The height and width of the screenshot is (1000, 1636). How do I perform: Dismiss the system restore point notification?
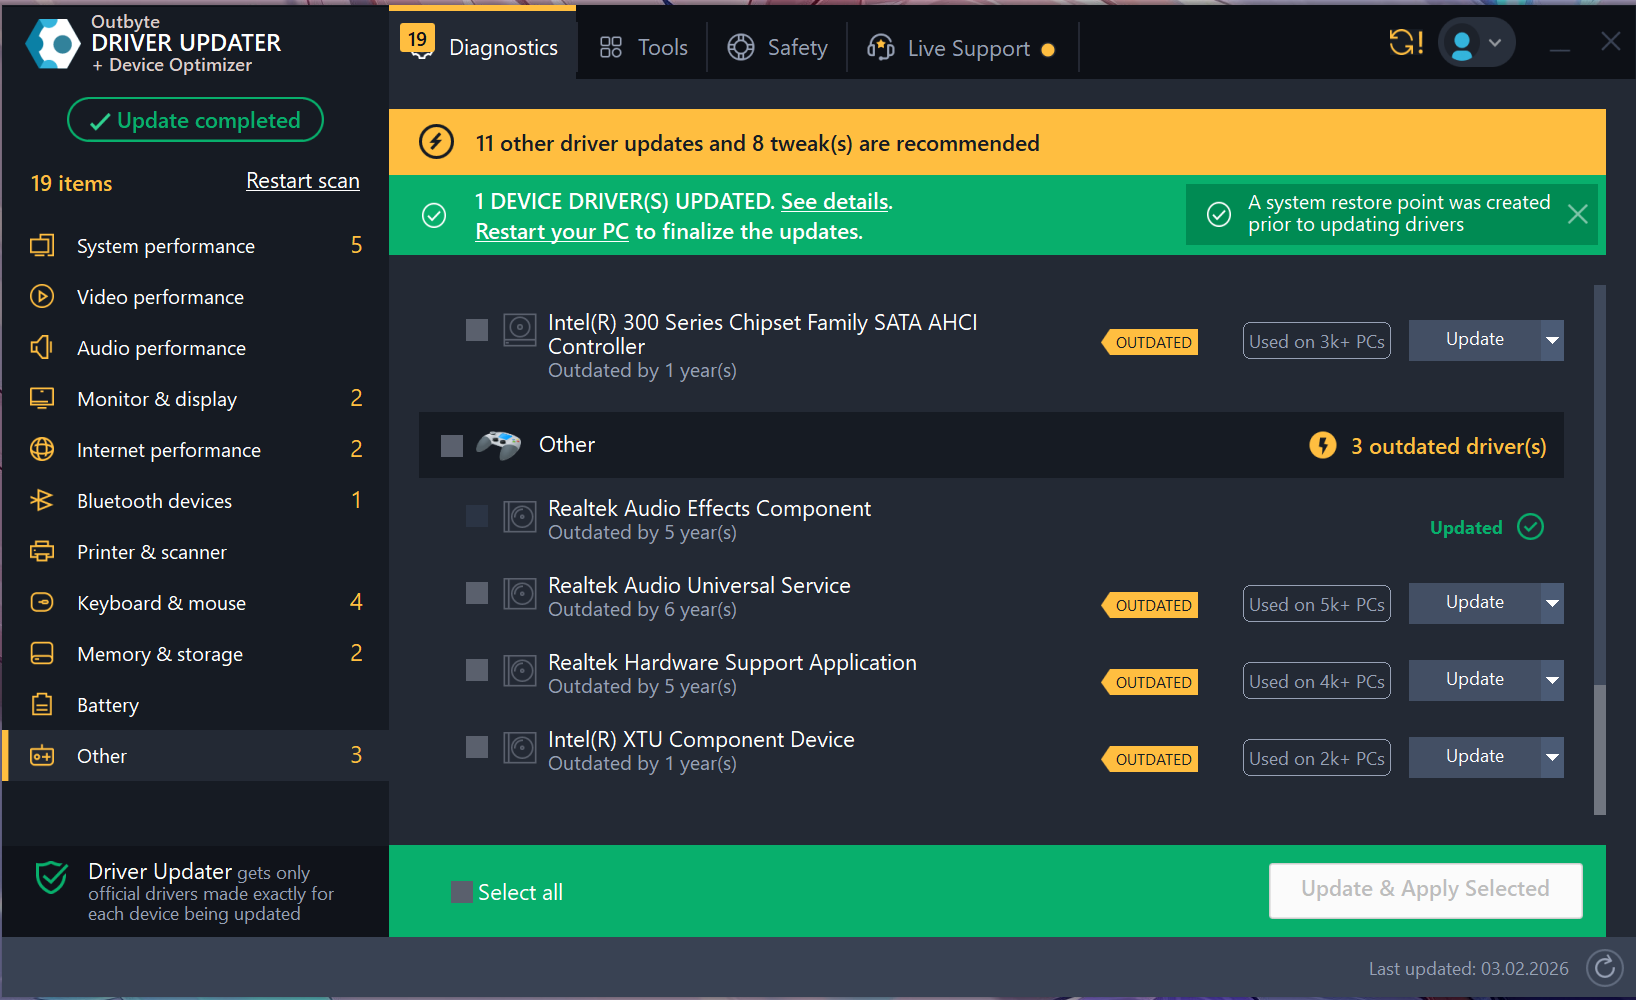point(1577,214)
